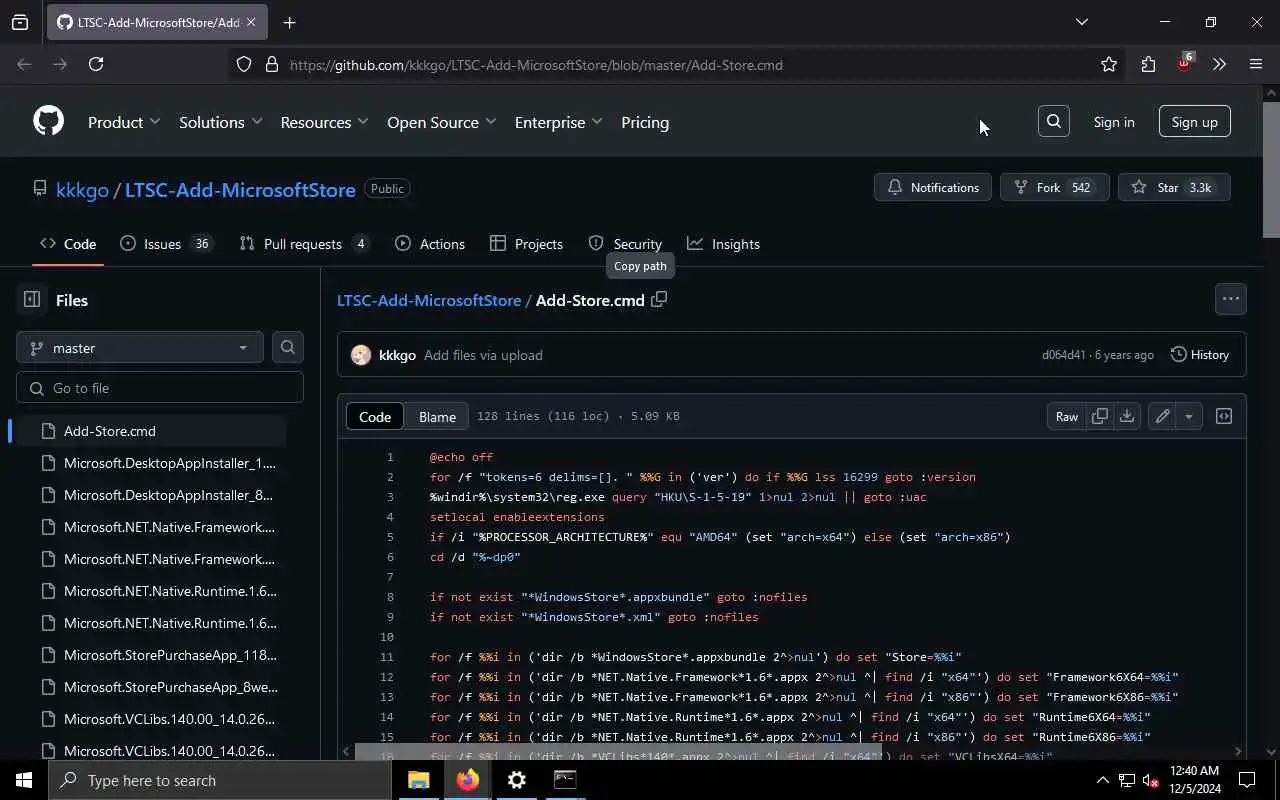
Task: Click the search magnifier icon in header
Action: [1054, 121]
